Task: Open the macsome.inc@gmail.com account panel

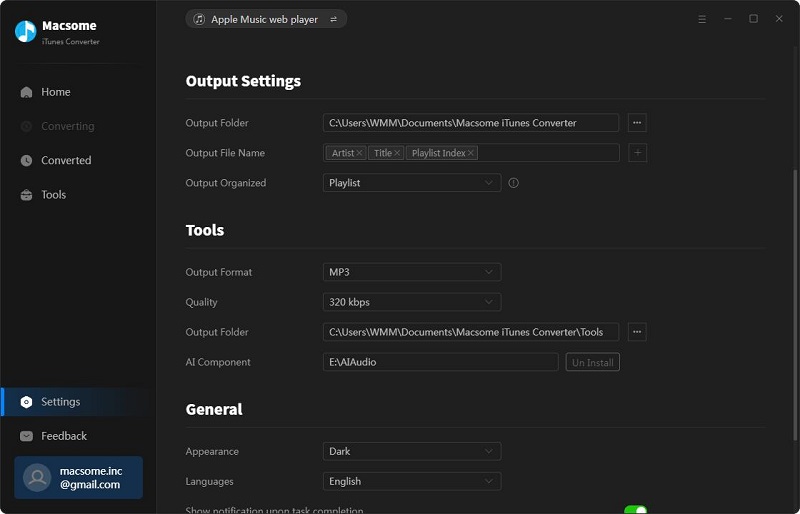Action: pos(79,477)
